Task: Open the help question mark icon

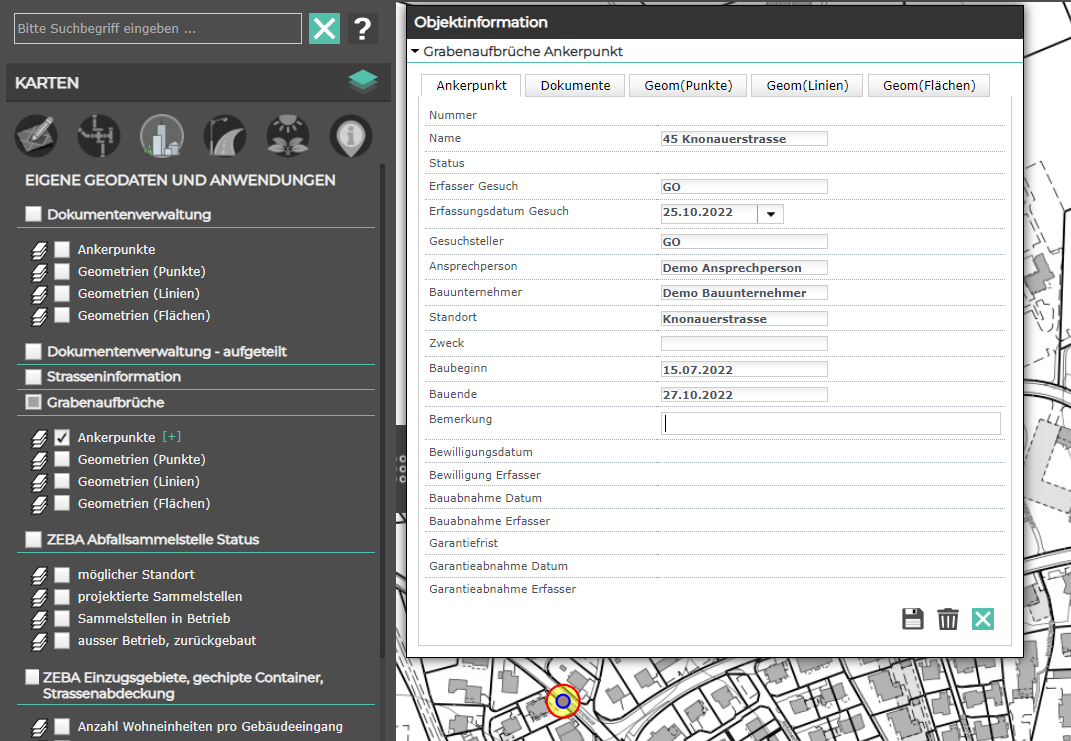Action: [363, 28]
